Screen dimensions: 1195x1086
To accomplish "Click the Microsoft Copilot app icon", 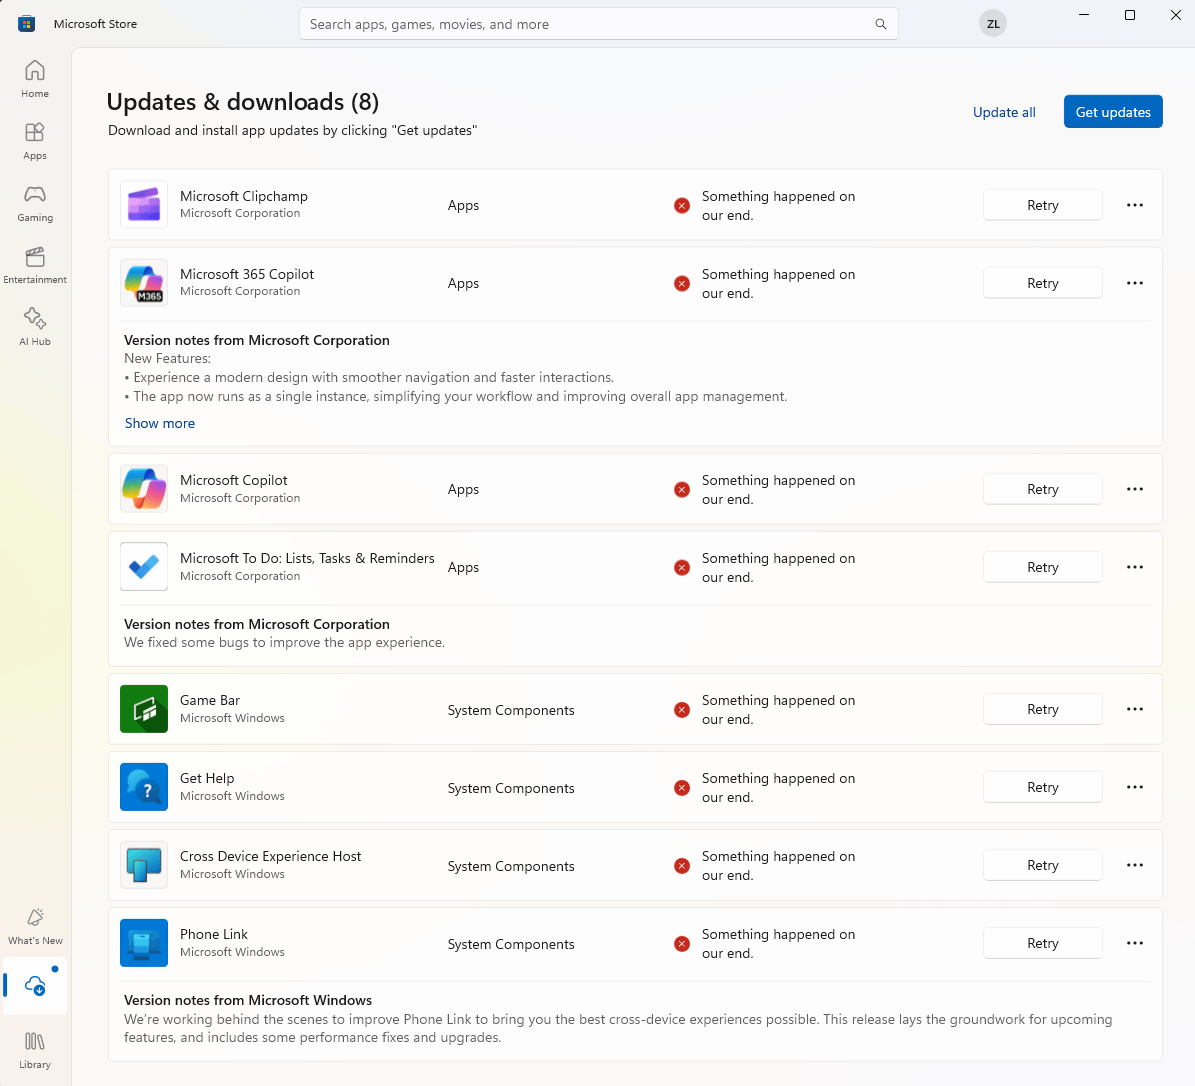I will 144,489.
